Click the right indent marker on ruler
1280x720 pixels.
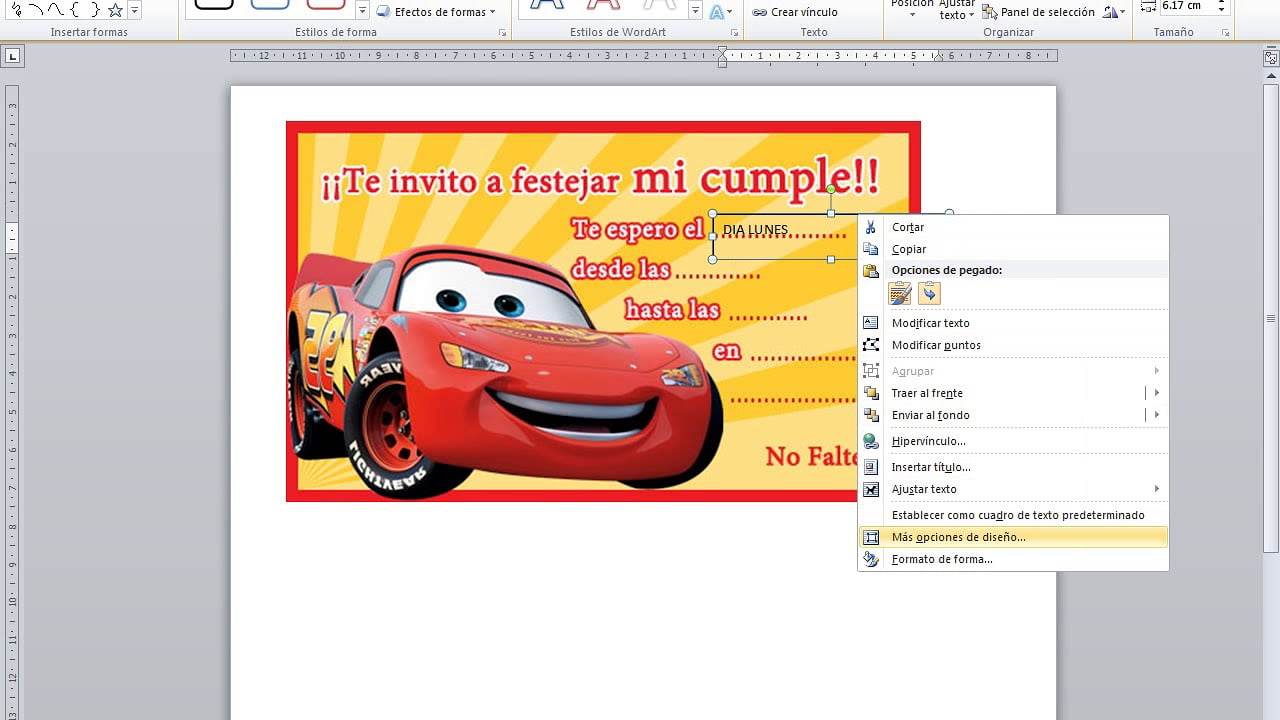[x=938, y=59]
